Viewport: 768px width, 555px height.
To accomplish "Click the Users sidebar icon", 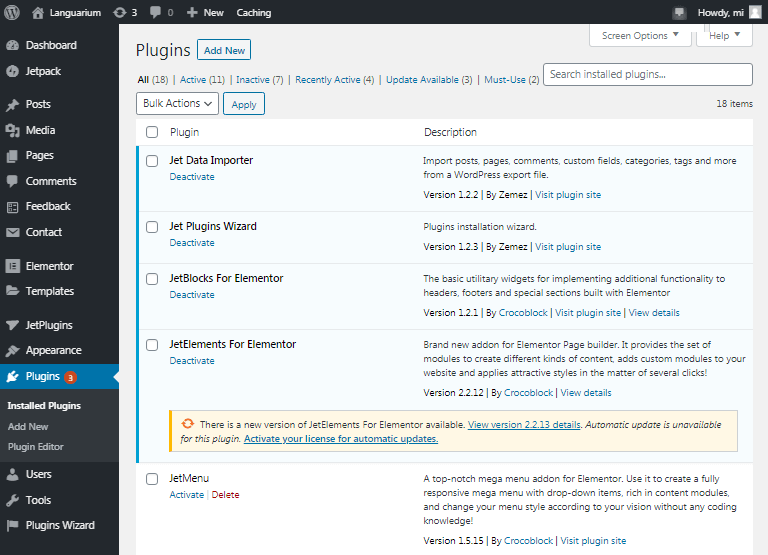I will pyautogui.click(x=13, y=474).
